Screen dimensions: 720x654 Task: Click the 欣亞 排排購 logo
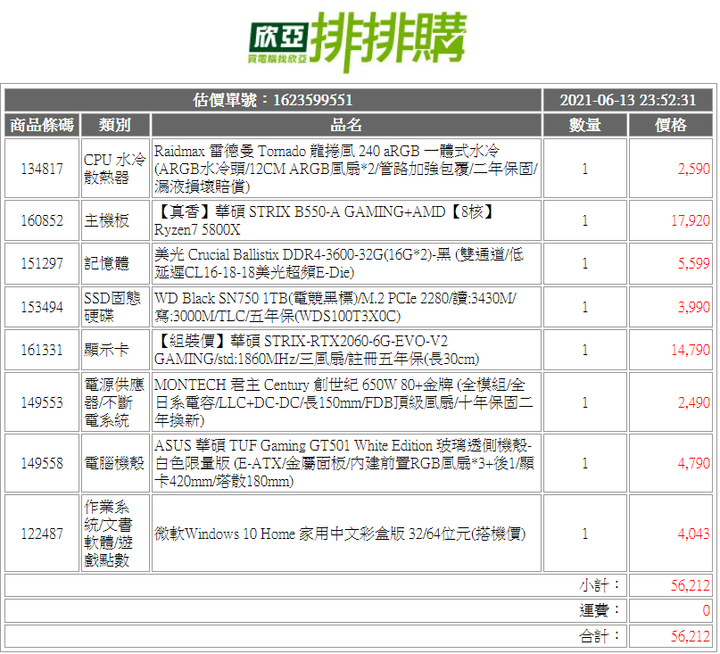(x=357, y=42)
